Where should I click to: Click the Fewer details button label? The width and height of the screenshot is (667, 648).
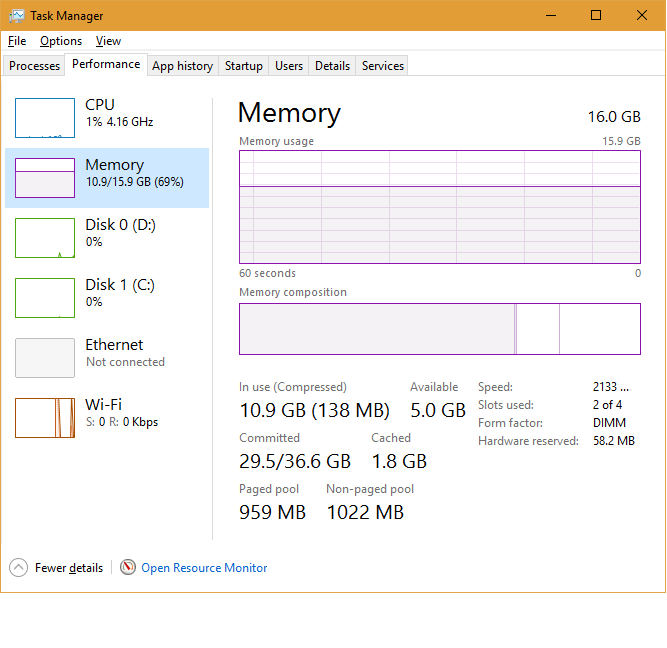(69, 568)
